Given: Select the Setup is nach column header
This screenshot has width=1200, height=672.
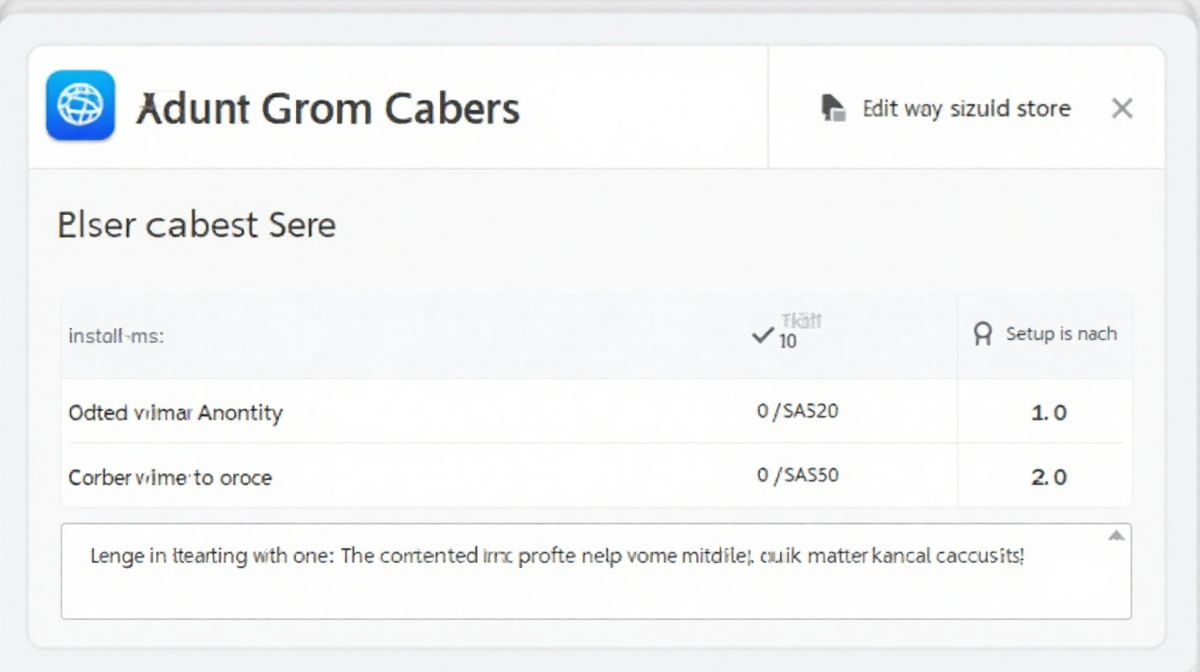Looking at the screenshot, I should [1061, 334].
